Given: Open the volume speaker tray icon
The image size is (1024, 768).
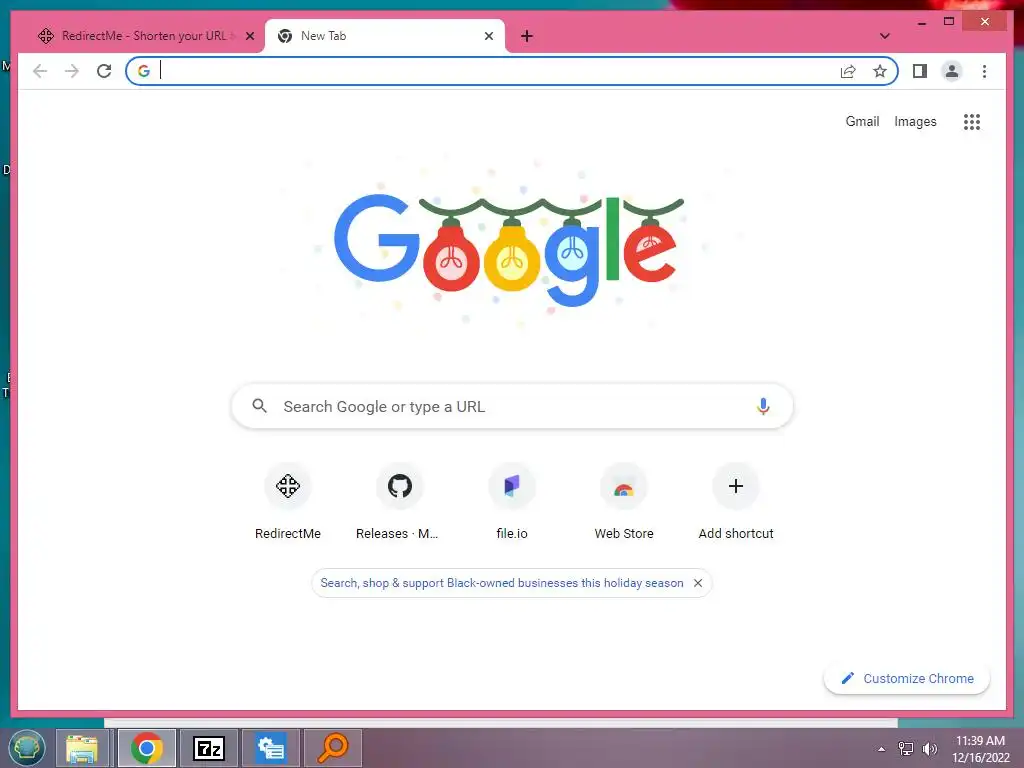Looking at the screenshot, I should pos(929,749).
